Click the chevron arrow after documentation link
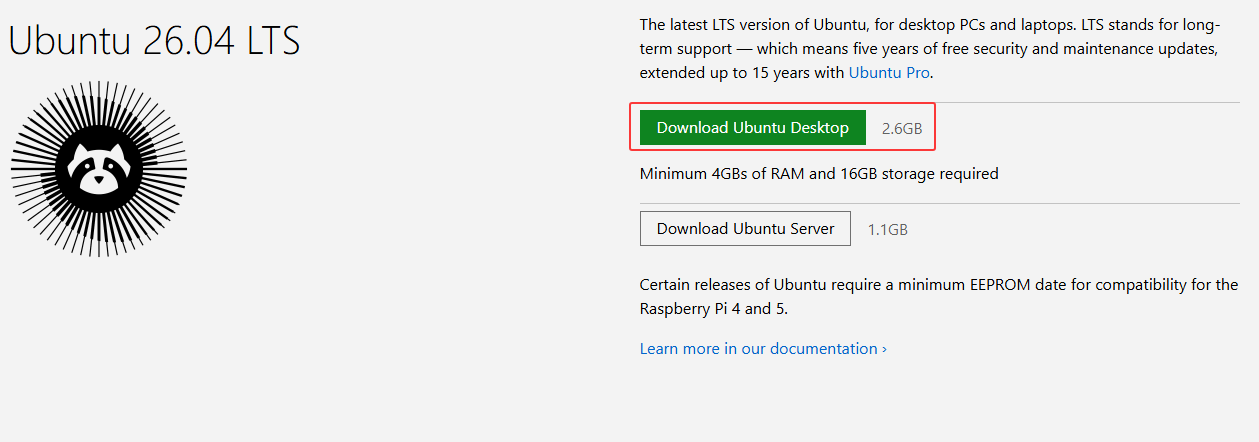The height and width of the screenshot is (442, 1259). 884,349
